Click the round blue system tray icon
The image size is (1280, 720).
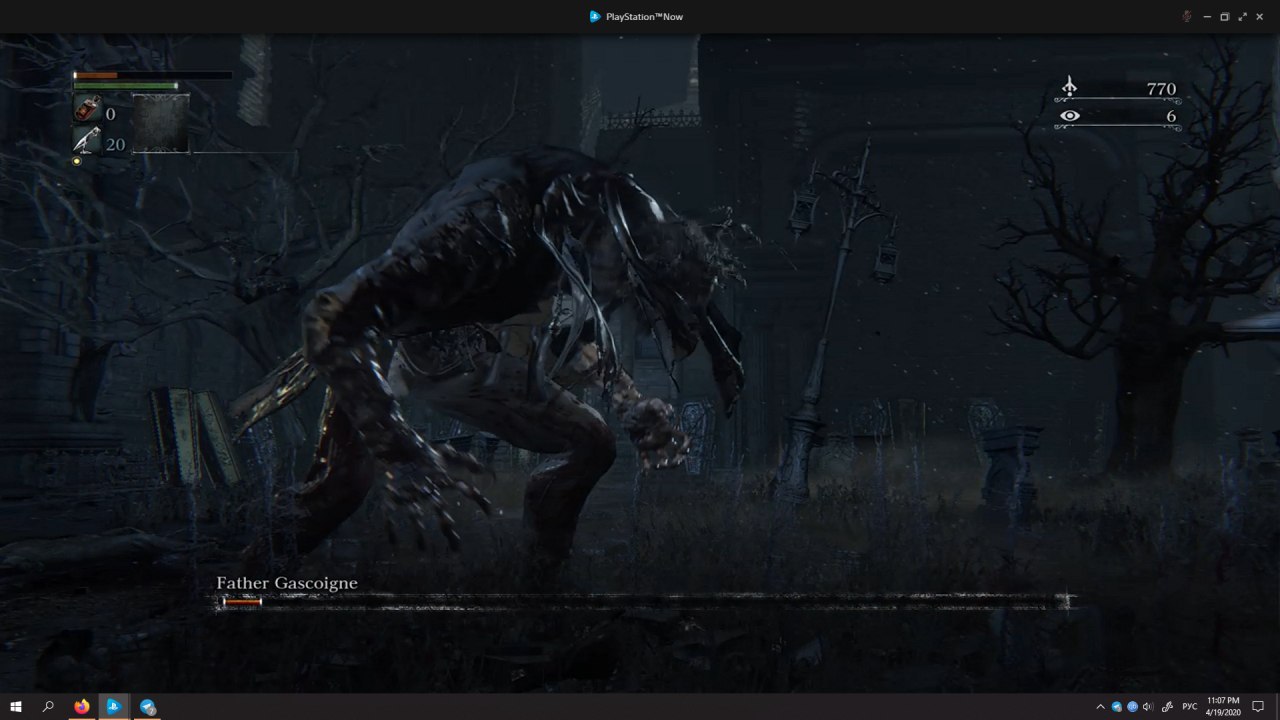pyautogui.click(x=1132, y=707)
